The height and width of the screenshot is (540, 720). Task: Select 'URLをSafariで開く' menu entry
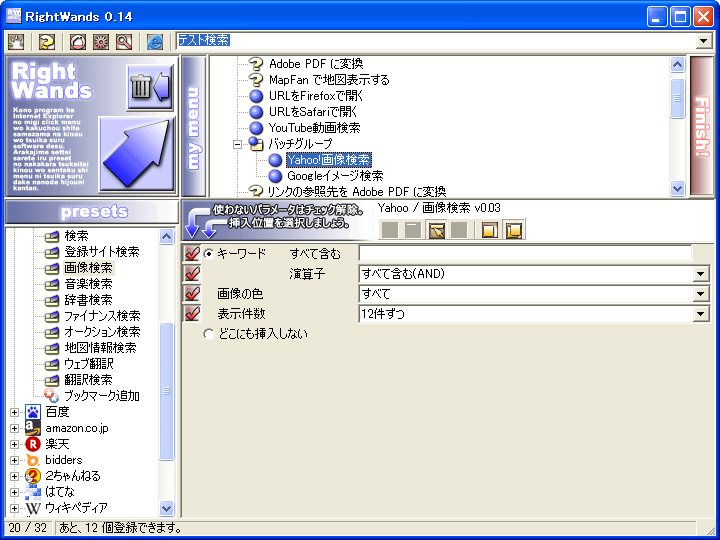point(313,112)
